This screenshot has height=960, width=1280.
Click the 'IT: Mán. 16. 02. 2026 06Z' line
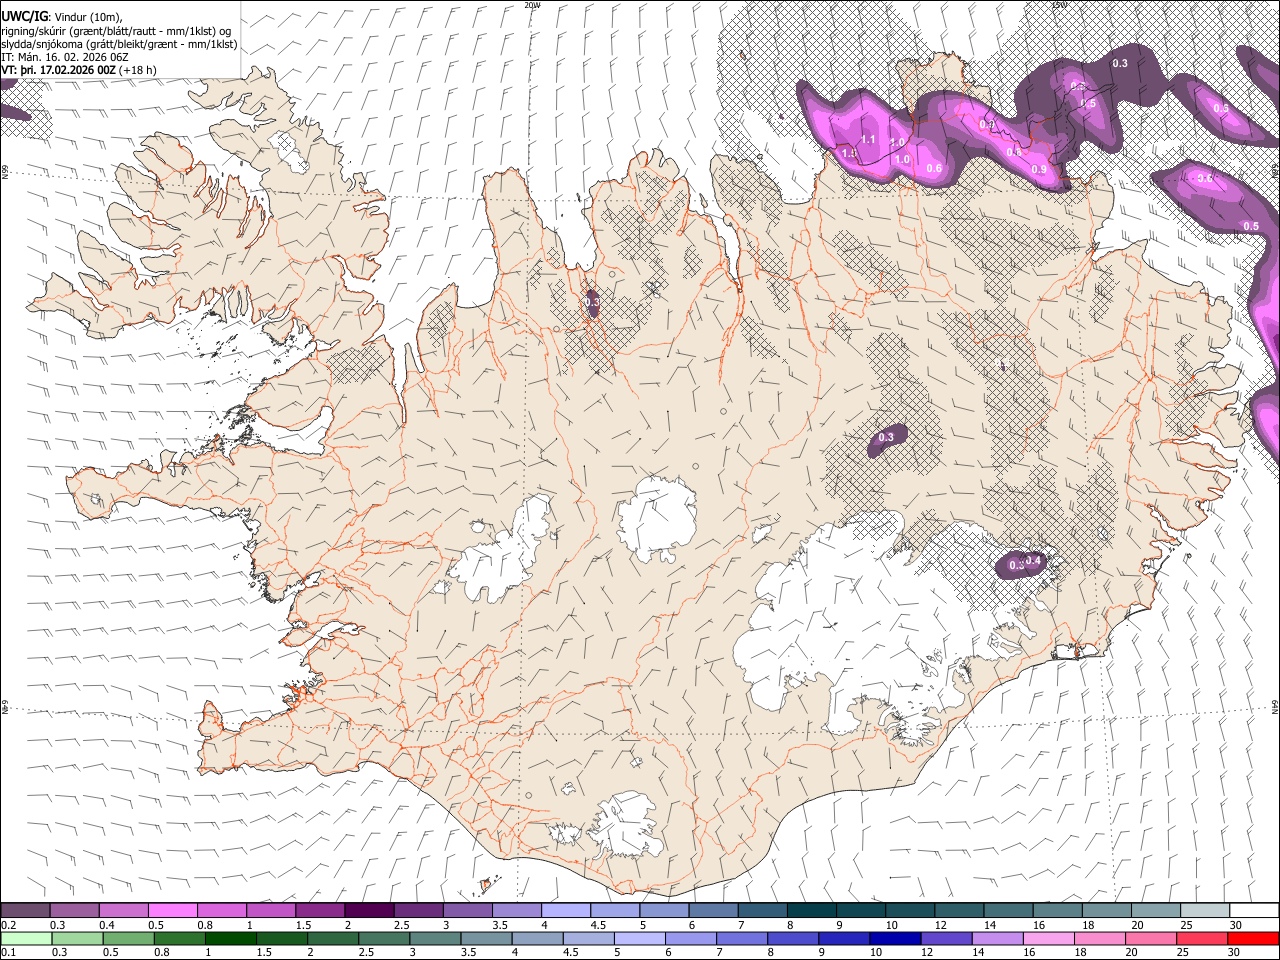tap(65, 57)
